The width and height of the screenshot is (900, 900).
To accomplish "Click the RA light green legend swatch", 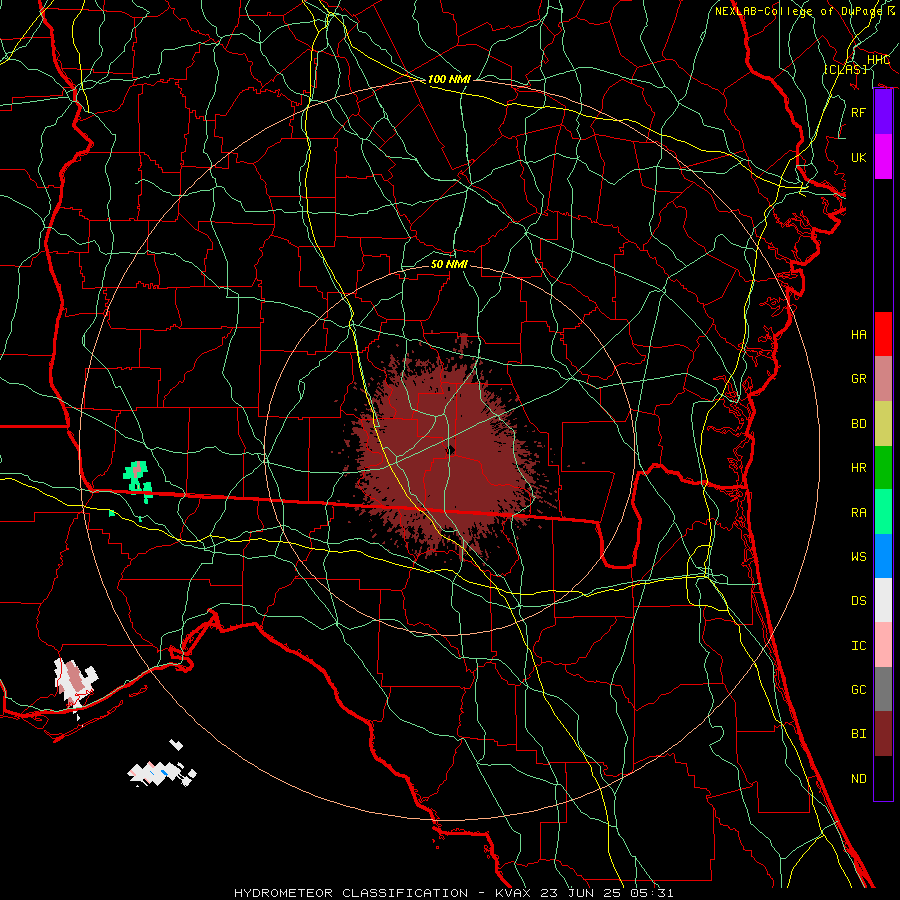I will [883, 512].
